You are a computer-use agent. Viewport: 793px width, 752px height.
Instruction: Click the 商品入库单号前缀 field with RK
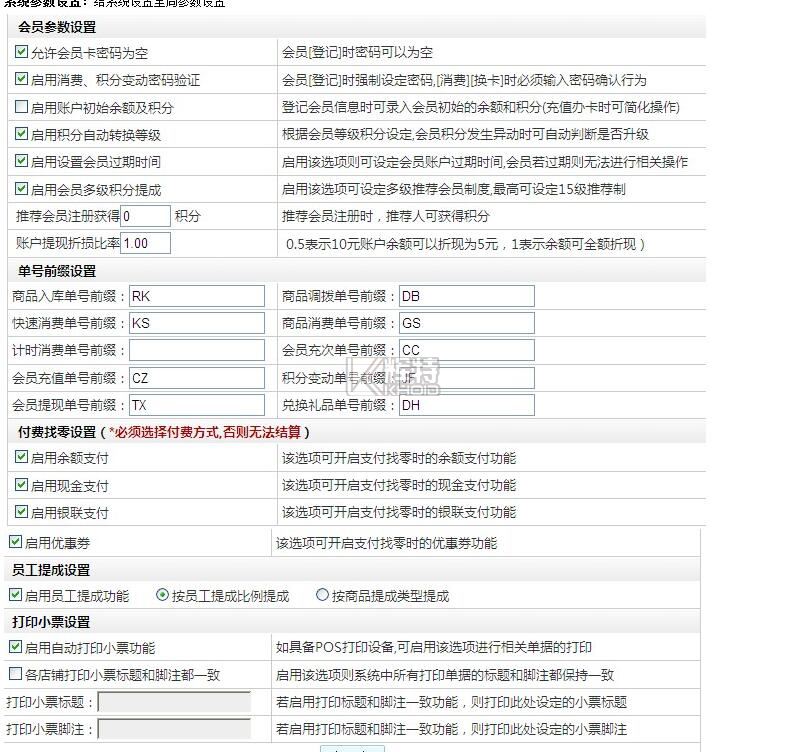(197, 296)
